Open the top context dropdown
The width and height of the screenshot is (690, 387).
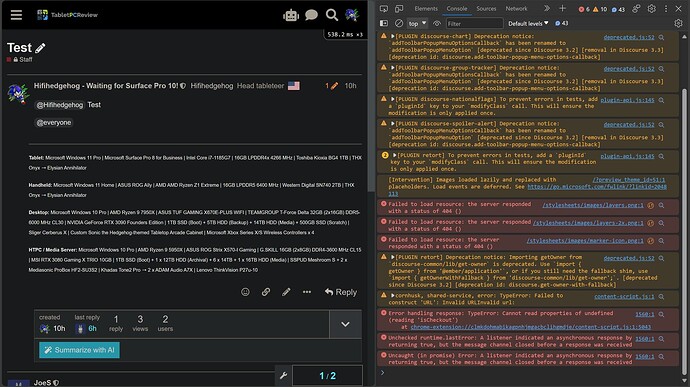point(417,23)
